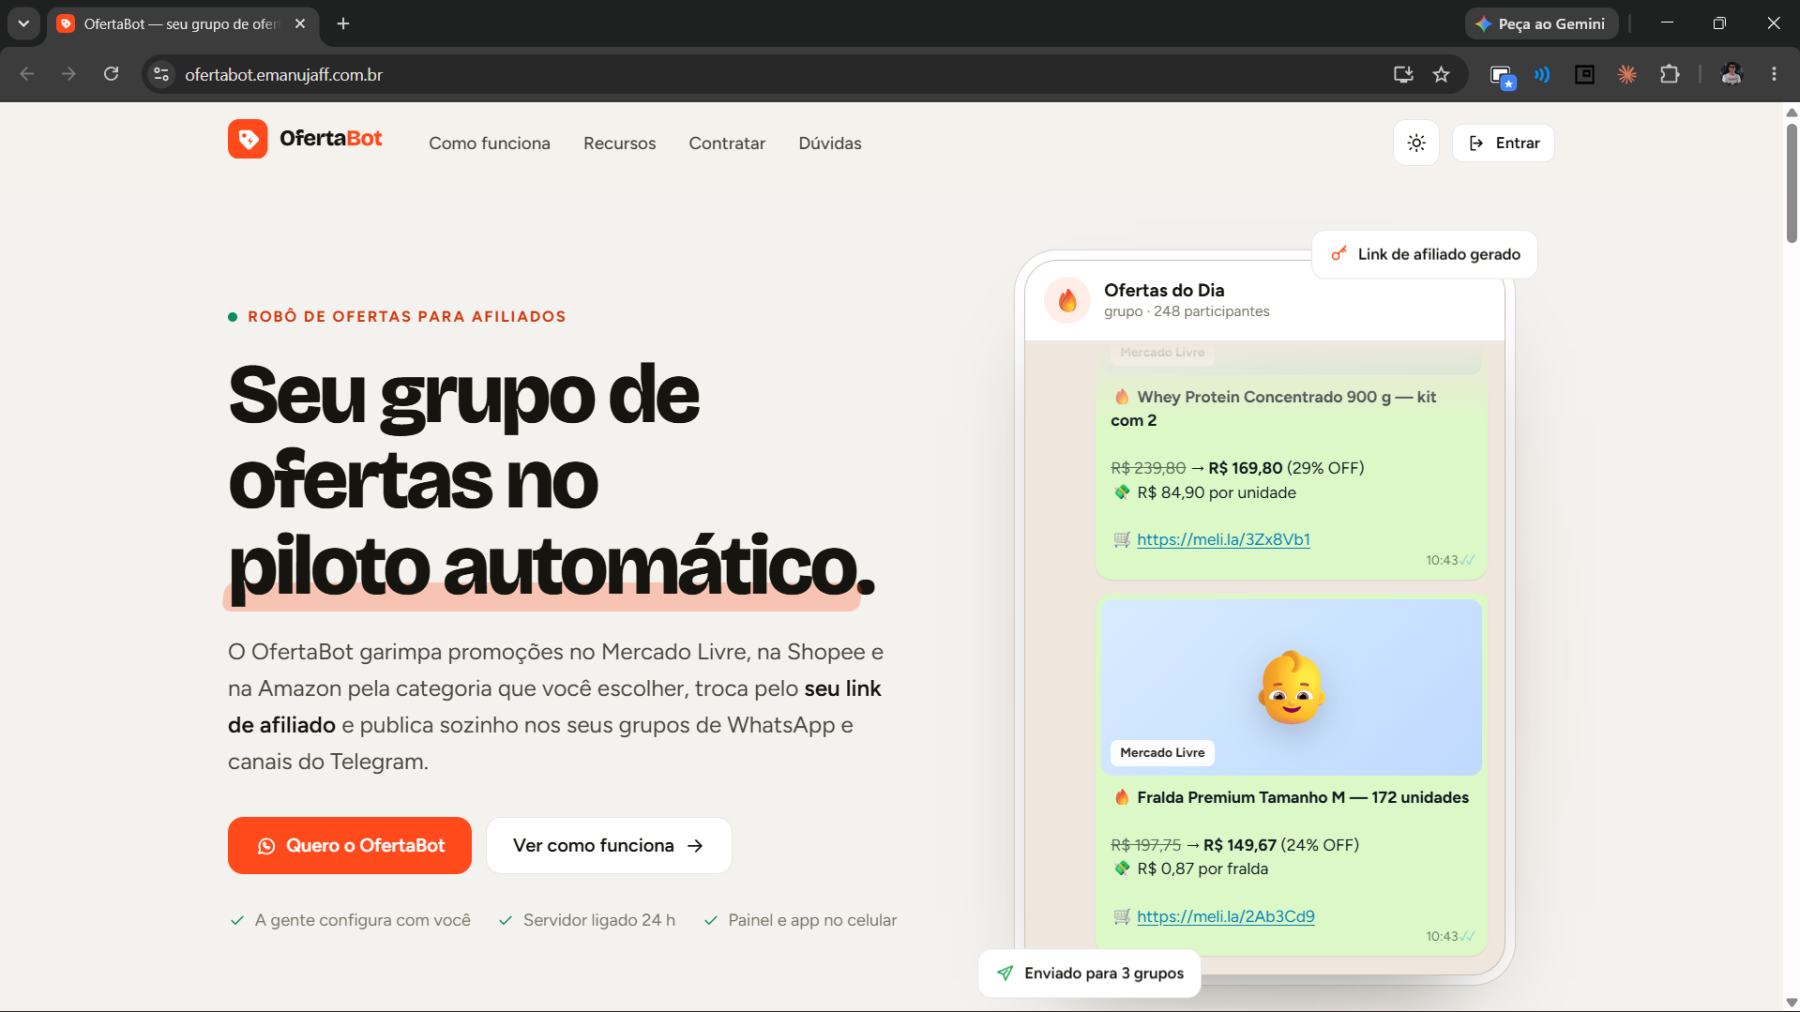Click the Link de afiliado gerado badge
This screenshot has height=1012, width=1800.
[1425, 254]
